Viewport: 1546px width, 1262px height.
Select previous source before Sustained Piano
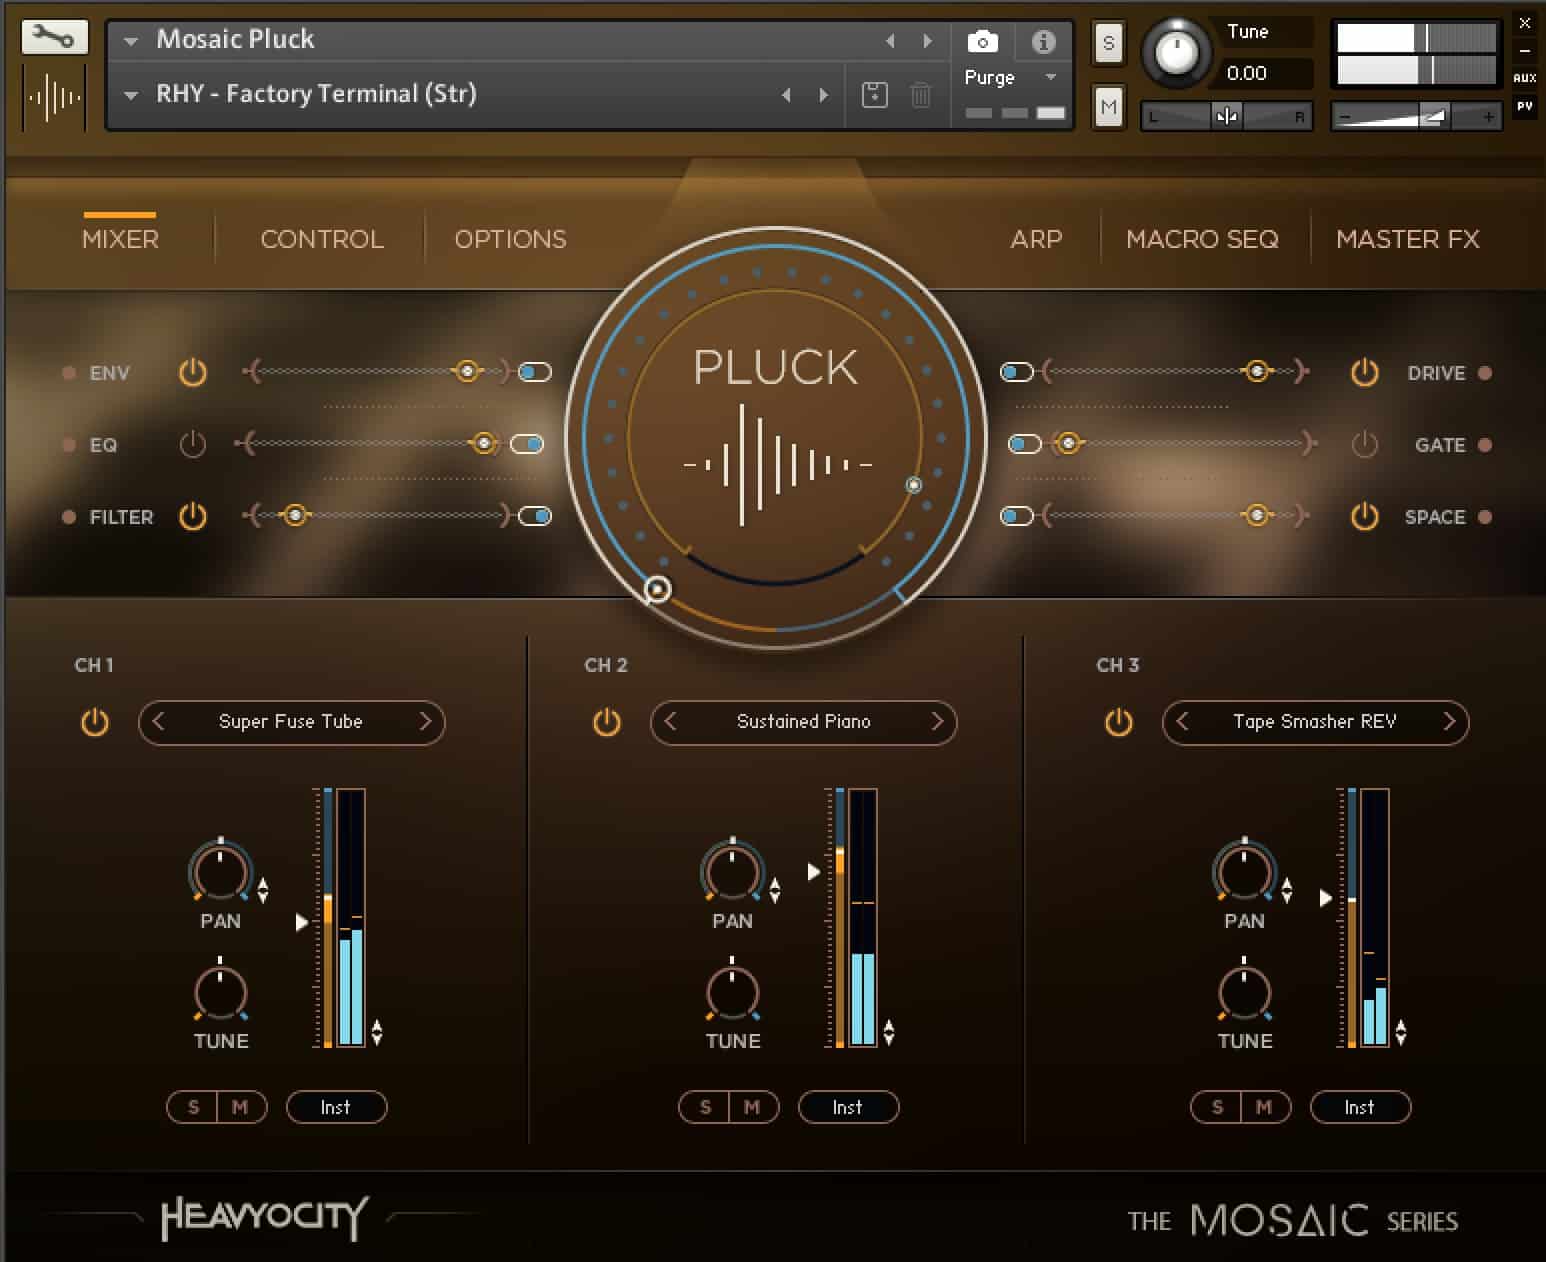[670, 722]
